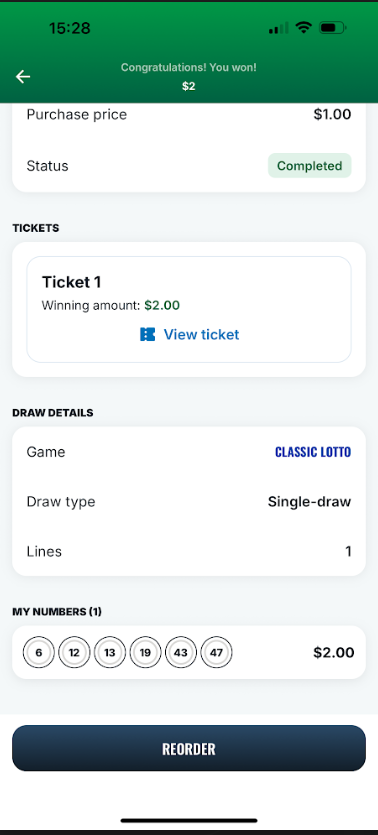Screen dimensions: 378x835
Task: Select number ball 6
Action: pos(39,652)
